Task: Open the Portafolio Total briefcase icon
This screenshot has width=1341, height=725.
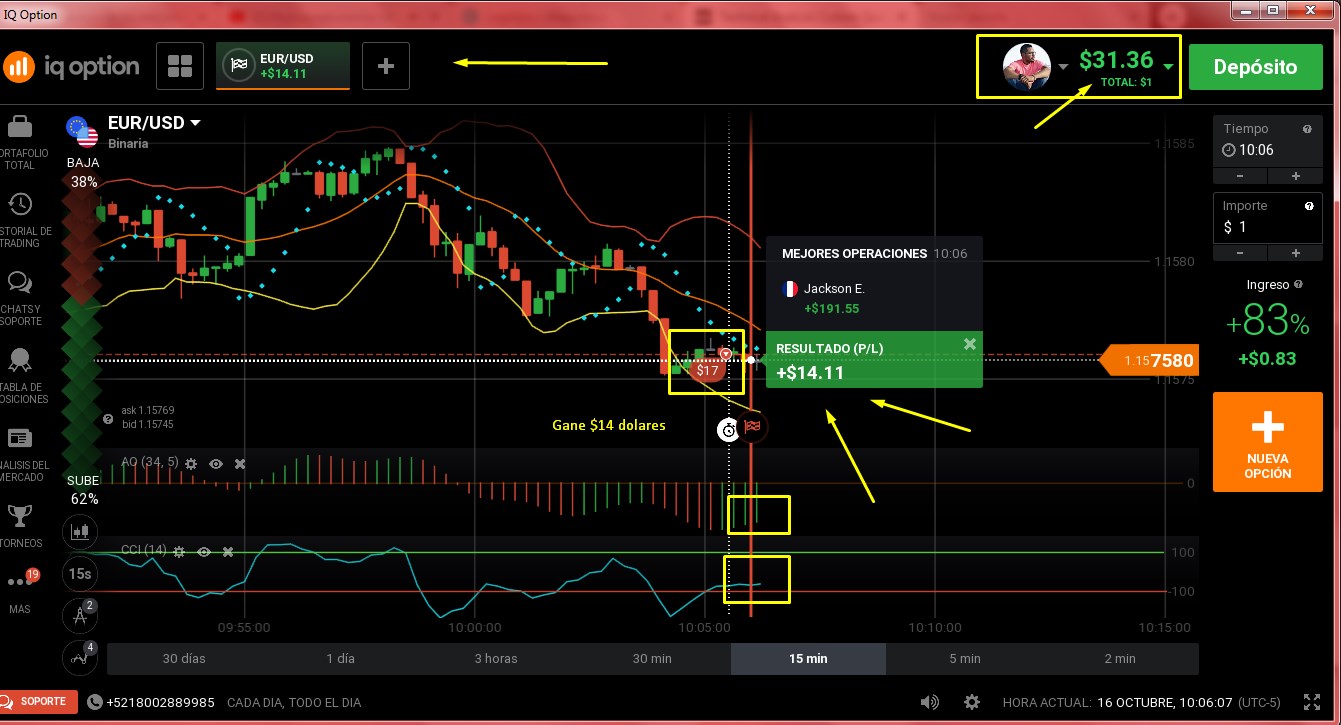Action: tap(19, 127)
